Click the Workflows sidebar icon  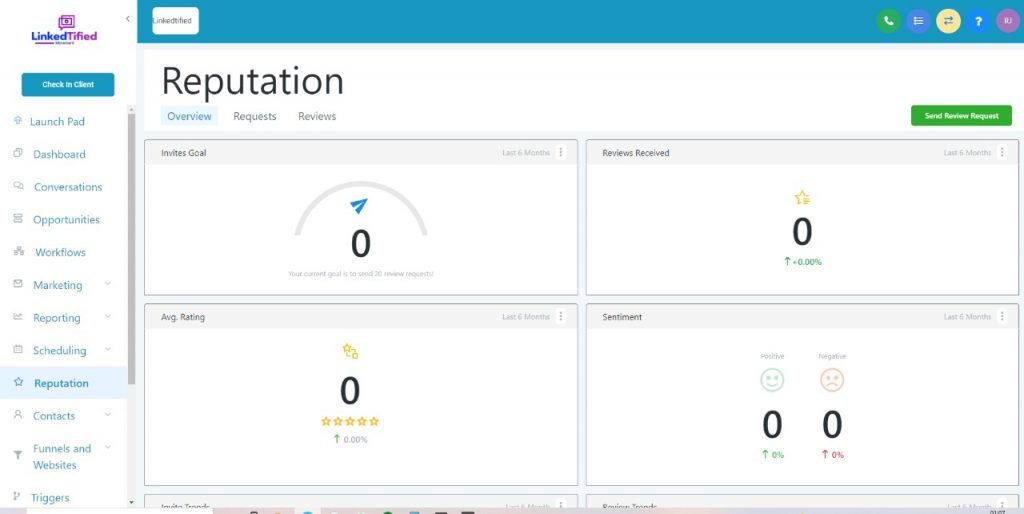(x=18, y=251)
